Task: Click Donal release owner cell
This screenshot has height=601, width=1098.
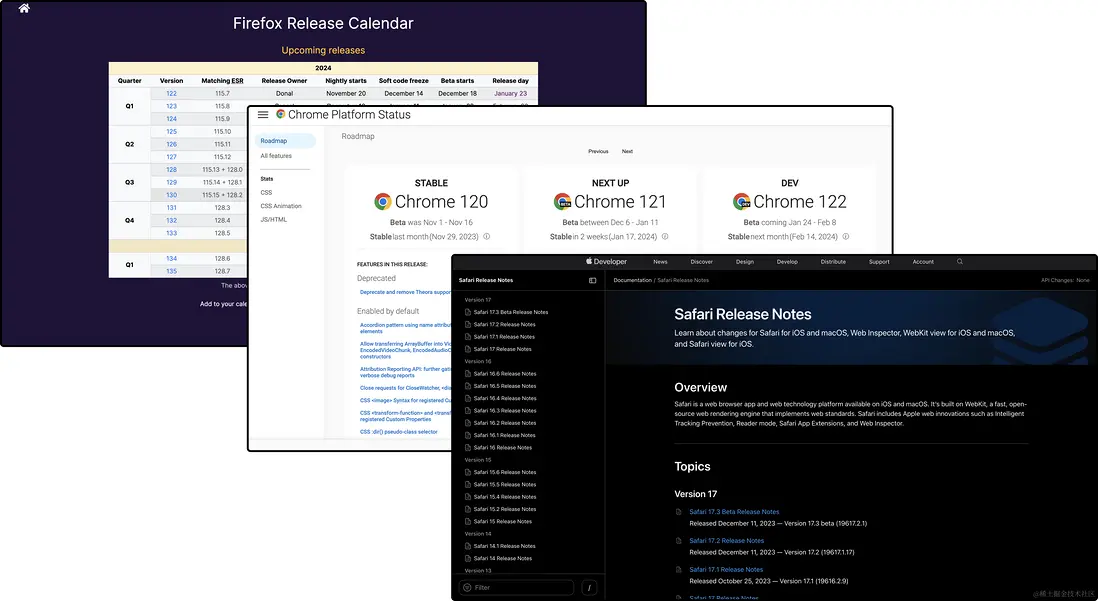Action: 284,93
